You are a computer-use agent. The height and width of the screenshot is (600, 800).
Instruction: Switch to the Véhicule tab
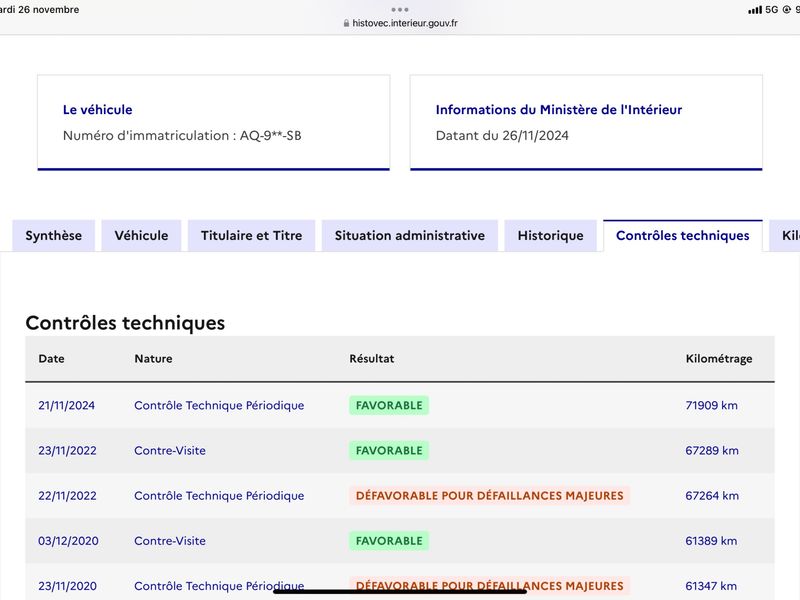tap(141, 236)
